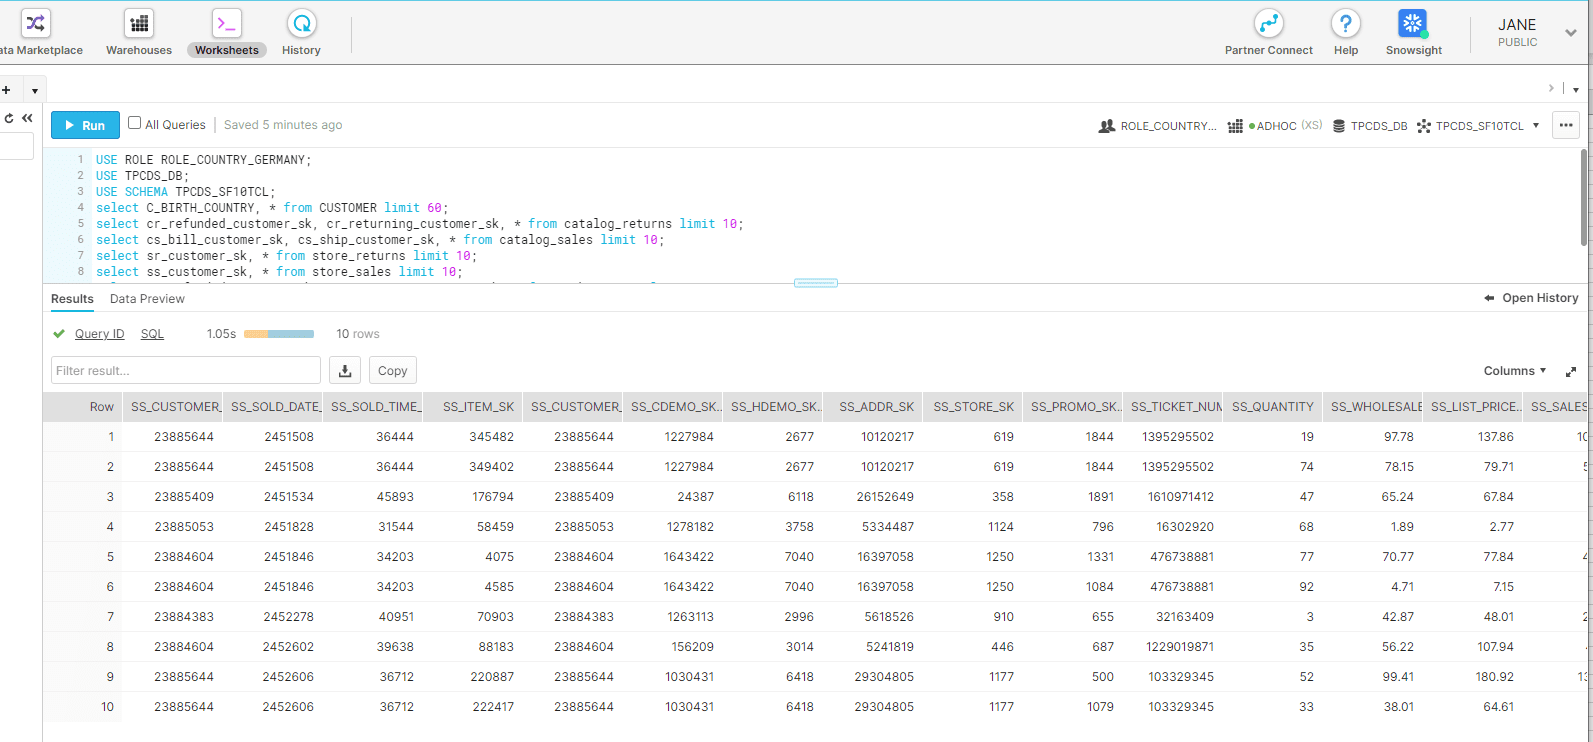
Task: Open the Worksheets page
Action: 227,34
